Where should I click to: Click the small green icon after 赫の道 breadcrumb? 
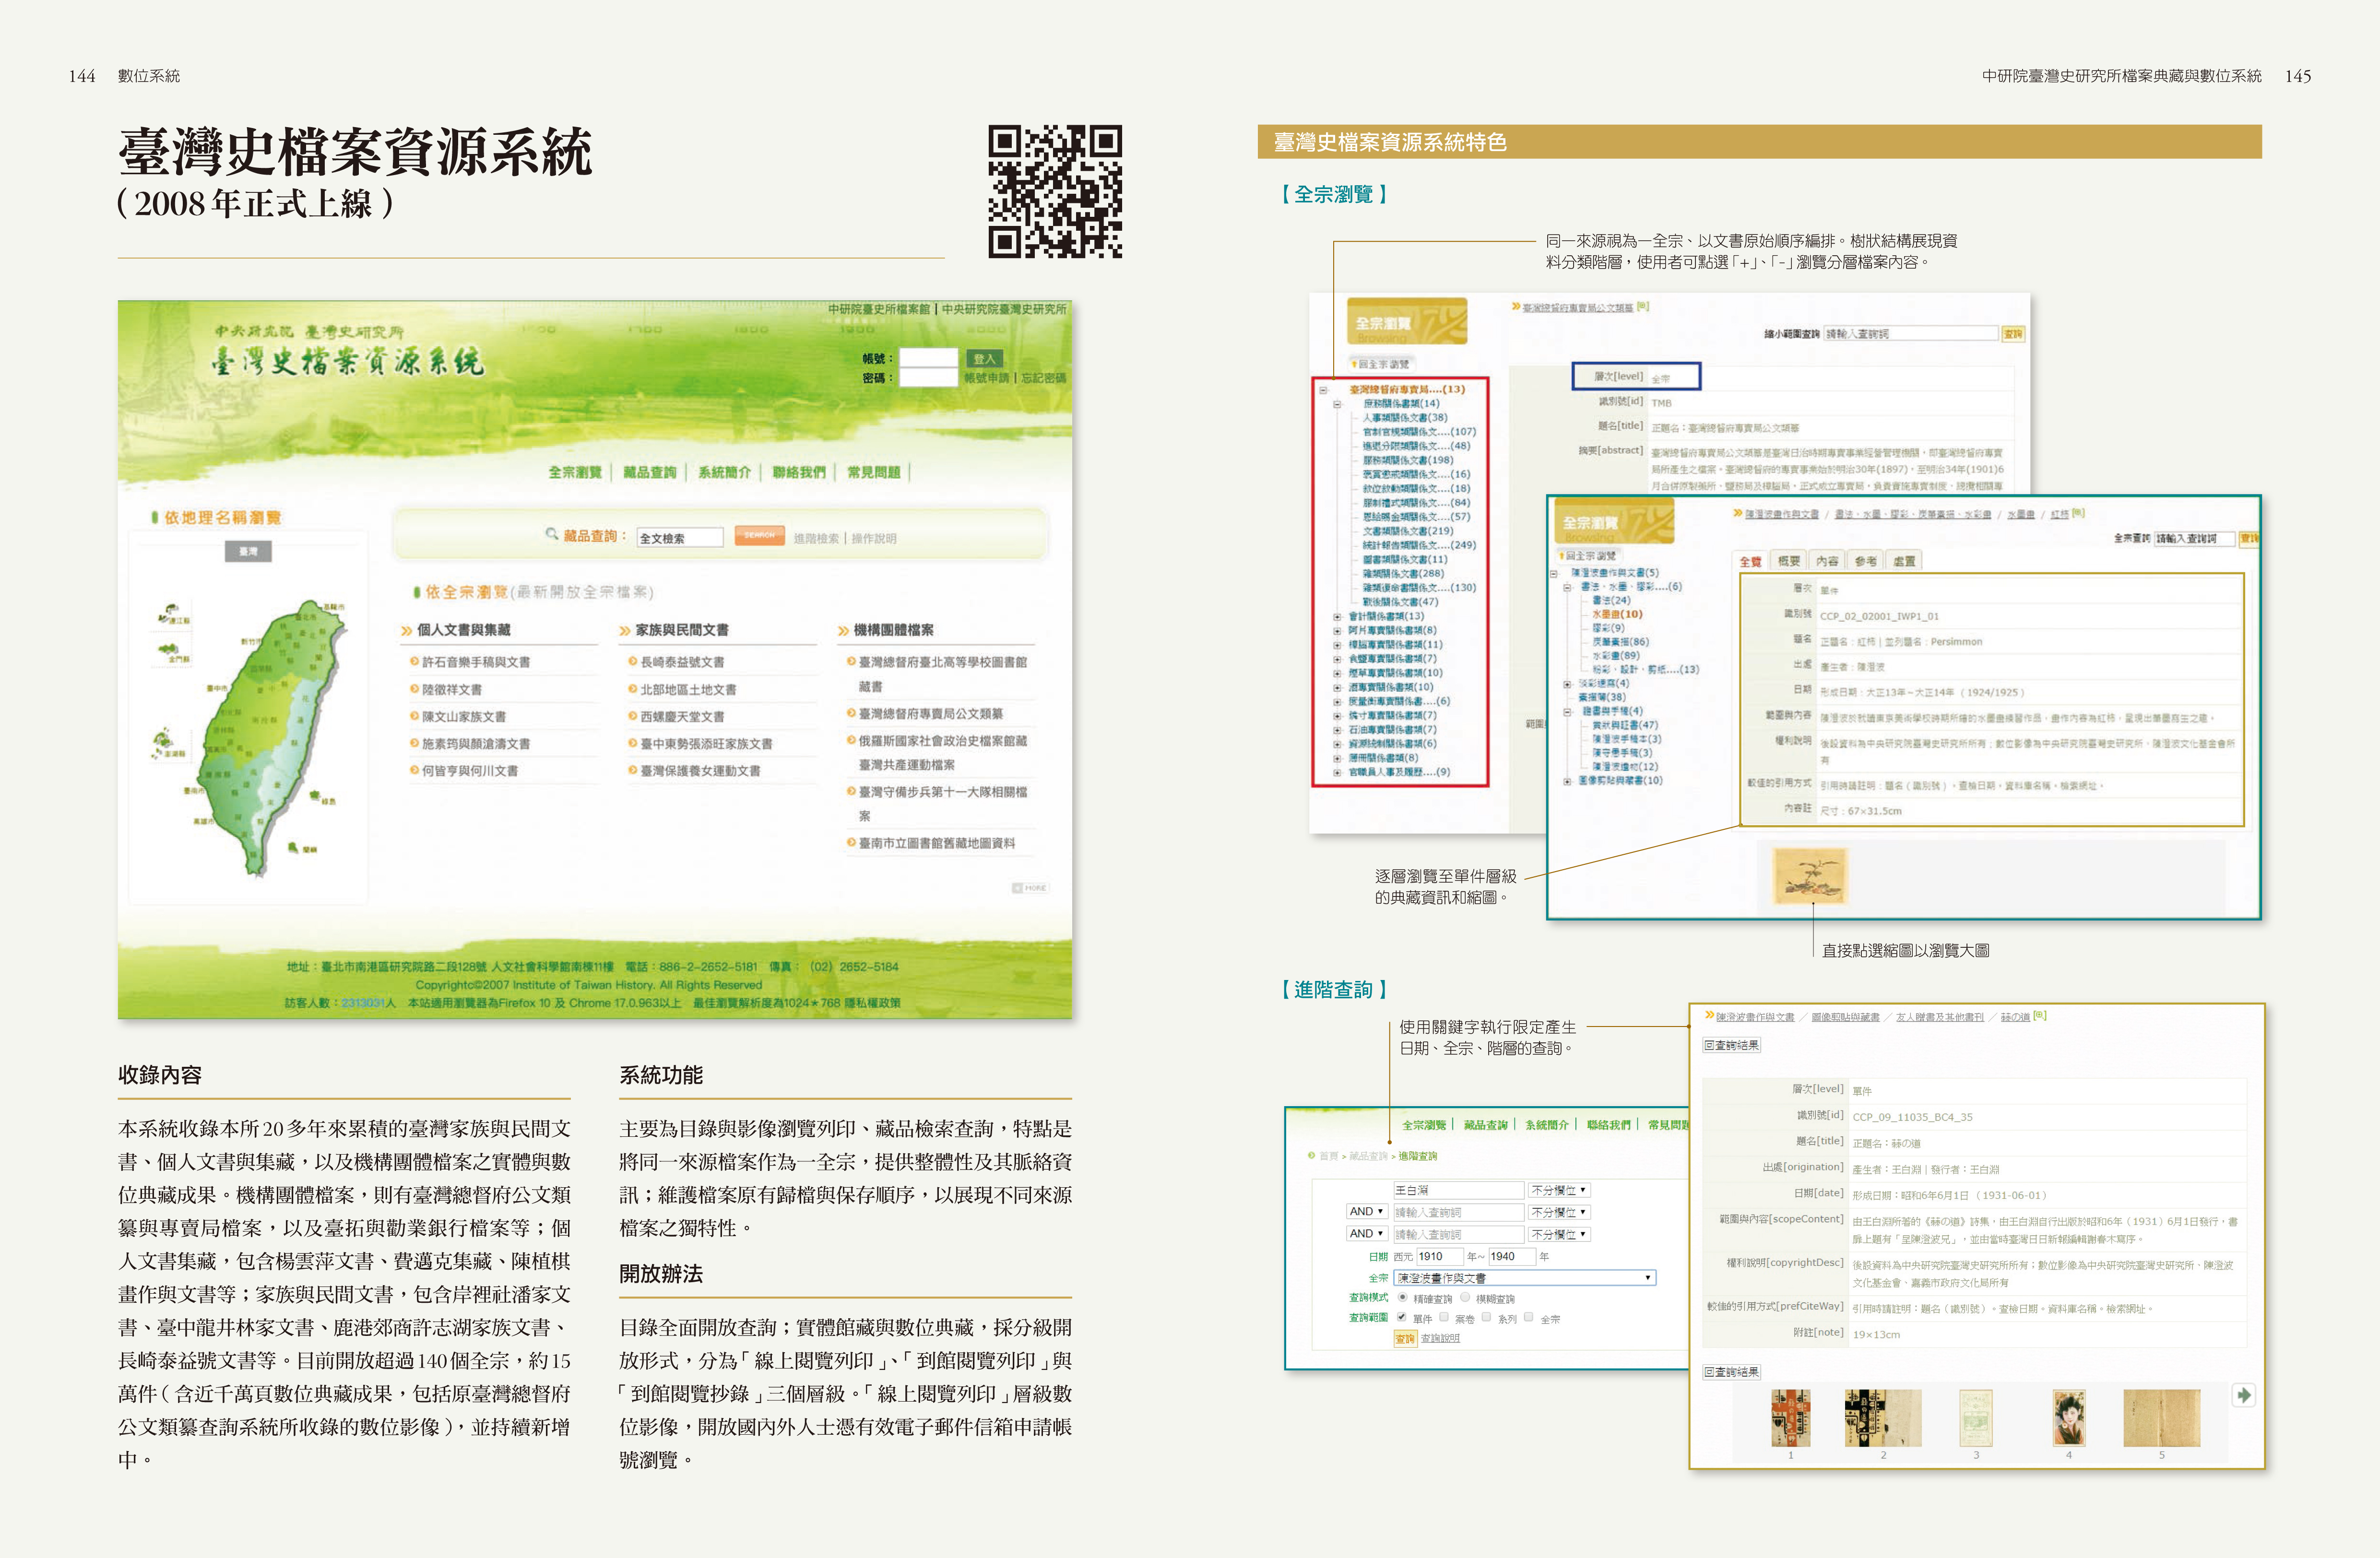click(2039, 1015)
